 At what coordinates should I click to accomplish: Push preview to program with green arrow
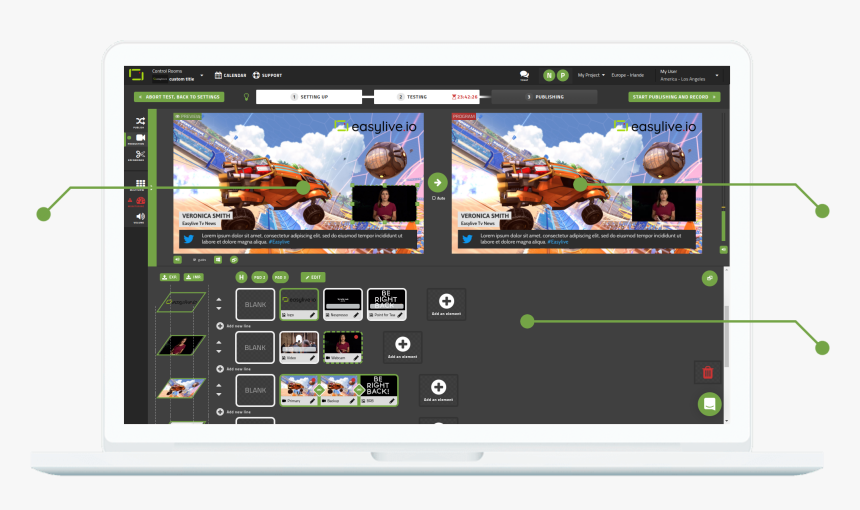438,183
